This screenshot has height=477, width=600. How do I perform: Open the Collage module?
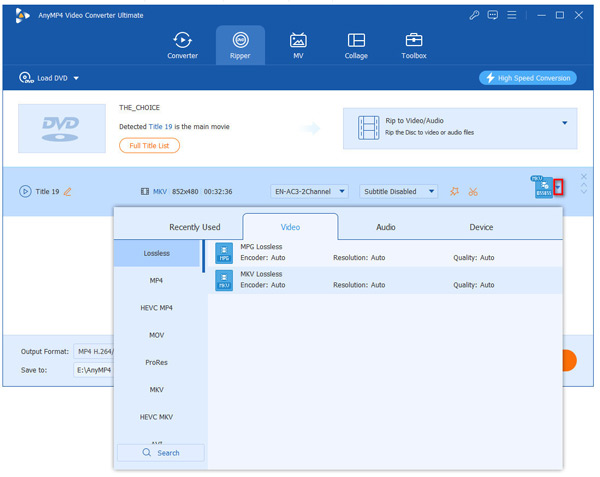point(356,44)
